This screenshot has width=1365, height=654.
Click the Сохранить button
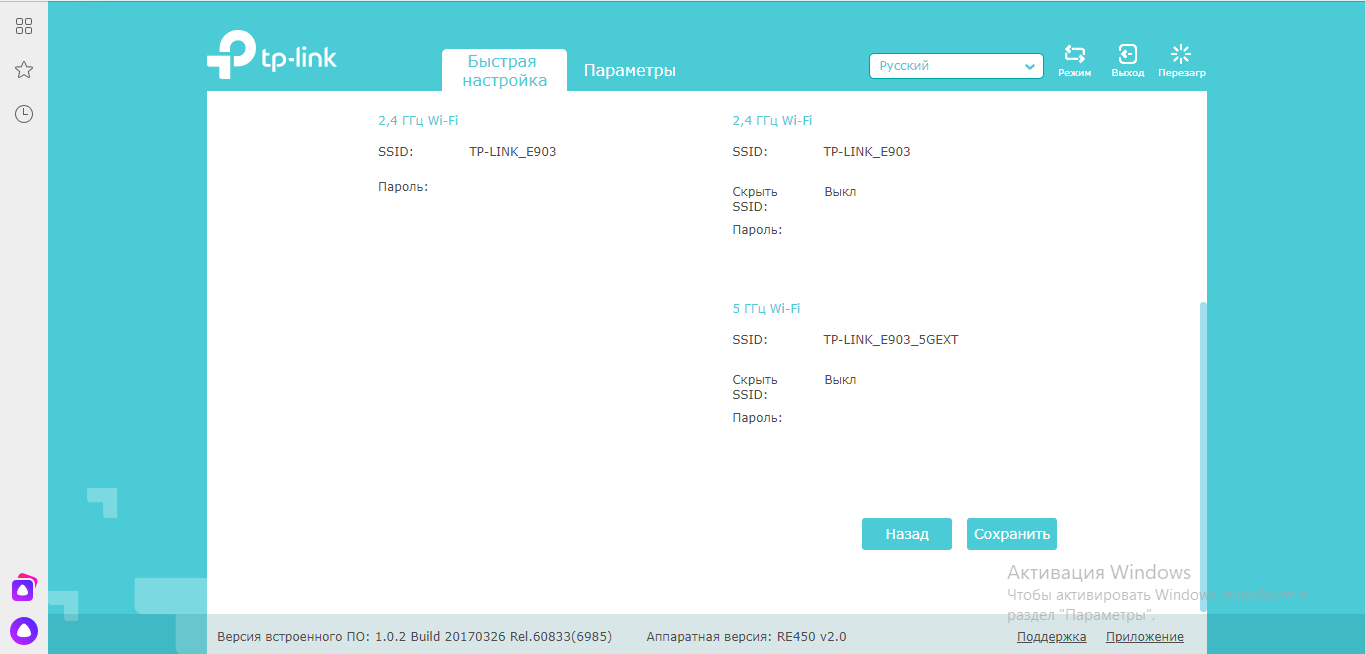pos(1012,534)
